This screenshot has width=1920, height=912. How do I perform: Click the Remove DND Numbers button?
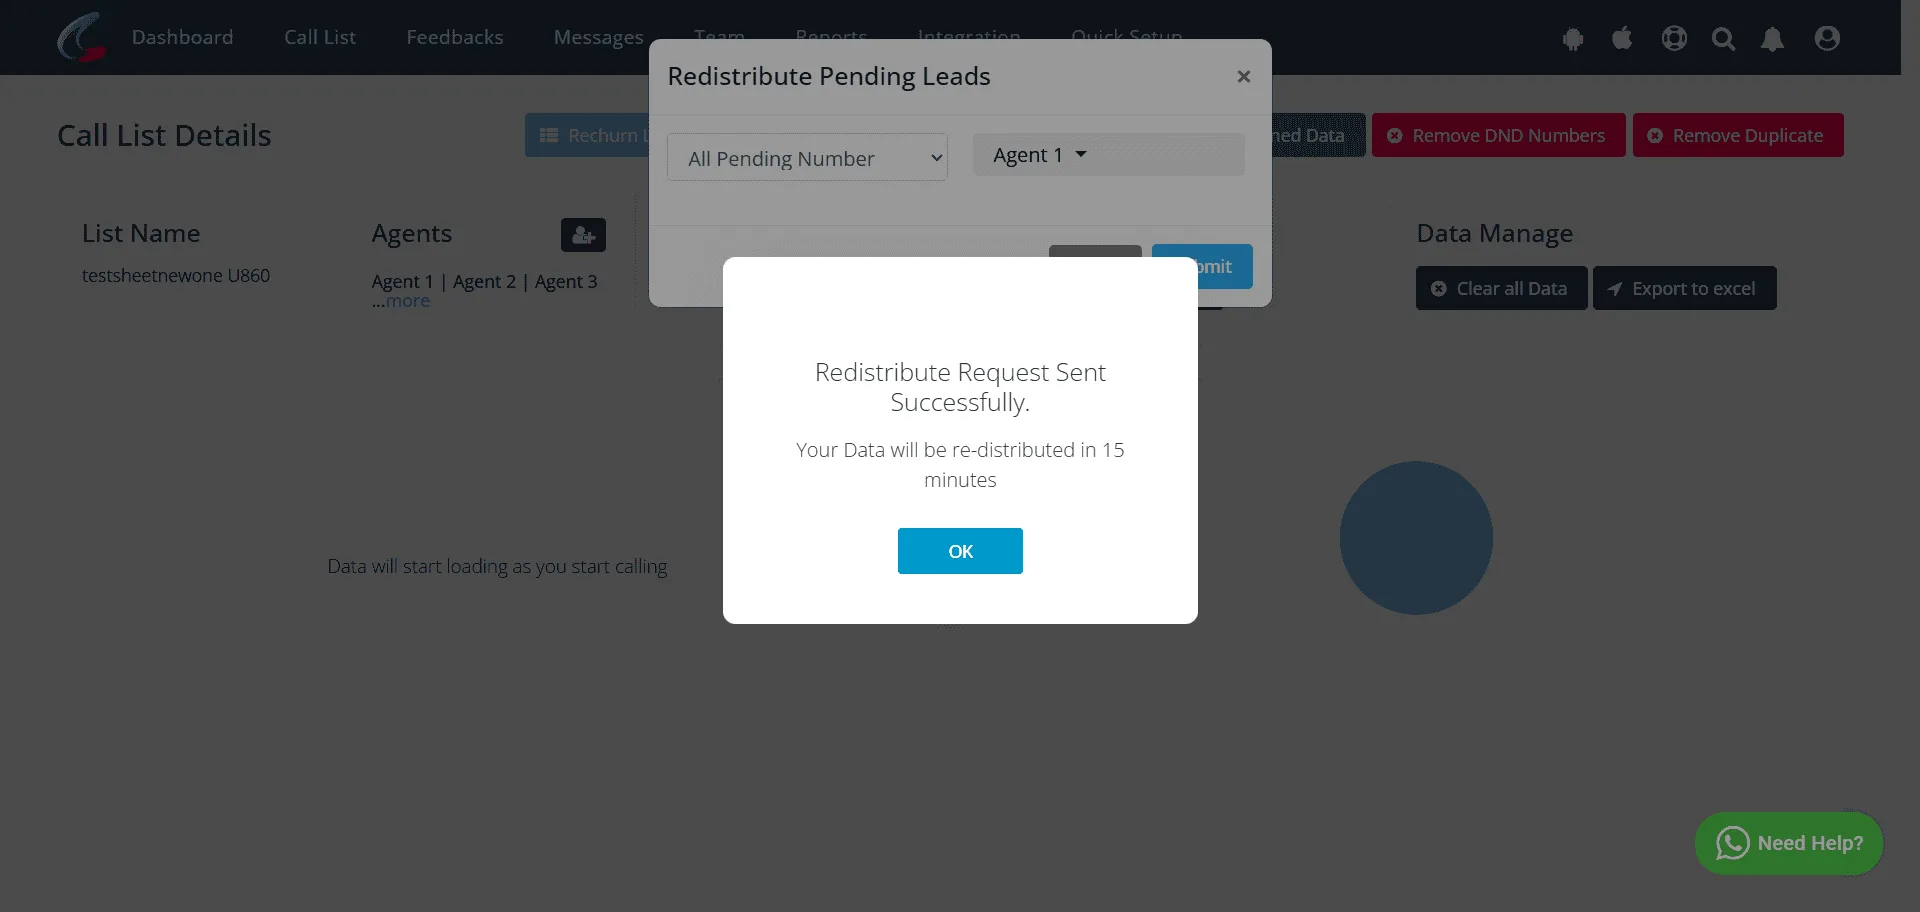click(1498, 135)
